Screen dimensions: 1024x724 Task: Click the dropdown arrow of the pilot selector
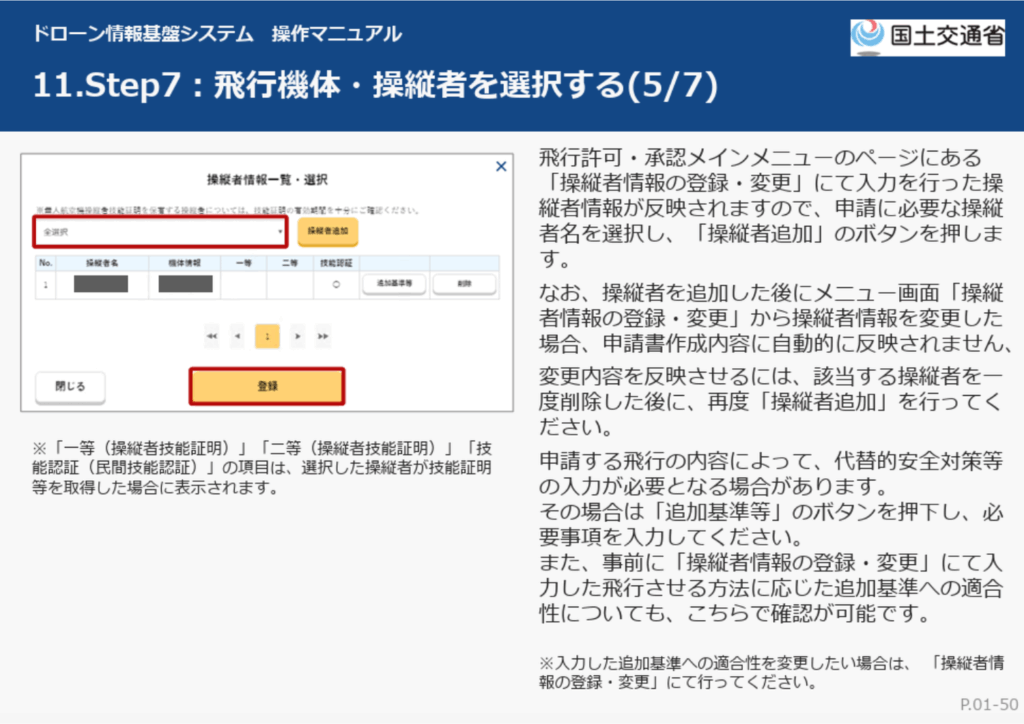(x=281, y=232)
